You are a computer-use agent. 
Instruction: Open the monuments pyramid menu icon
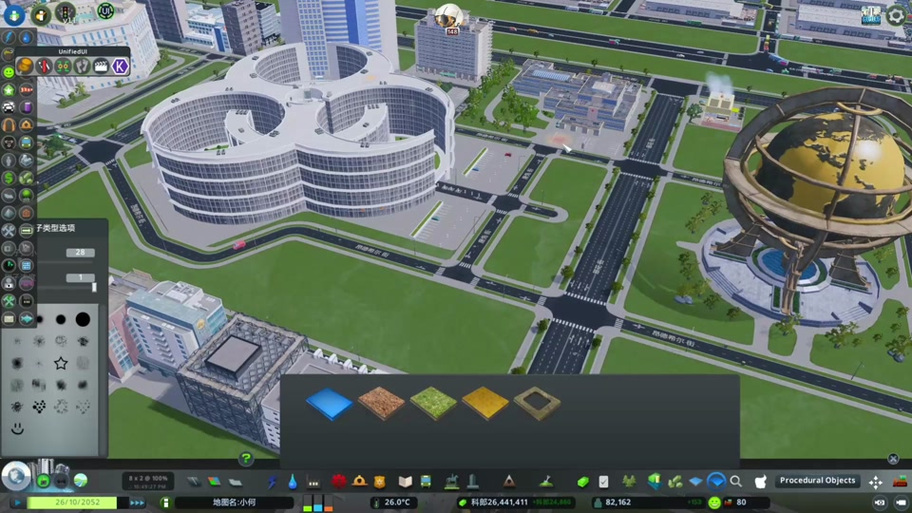point(509,481)
